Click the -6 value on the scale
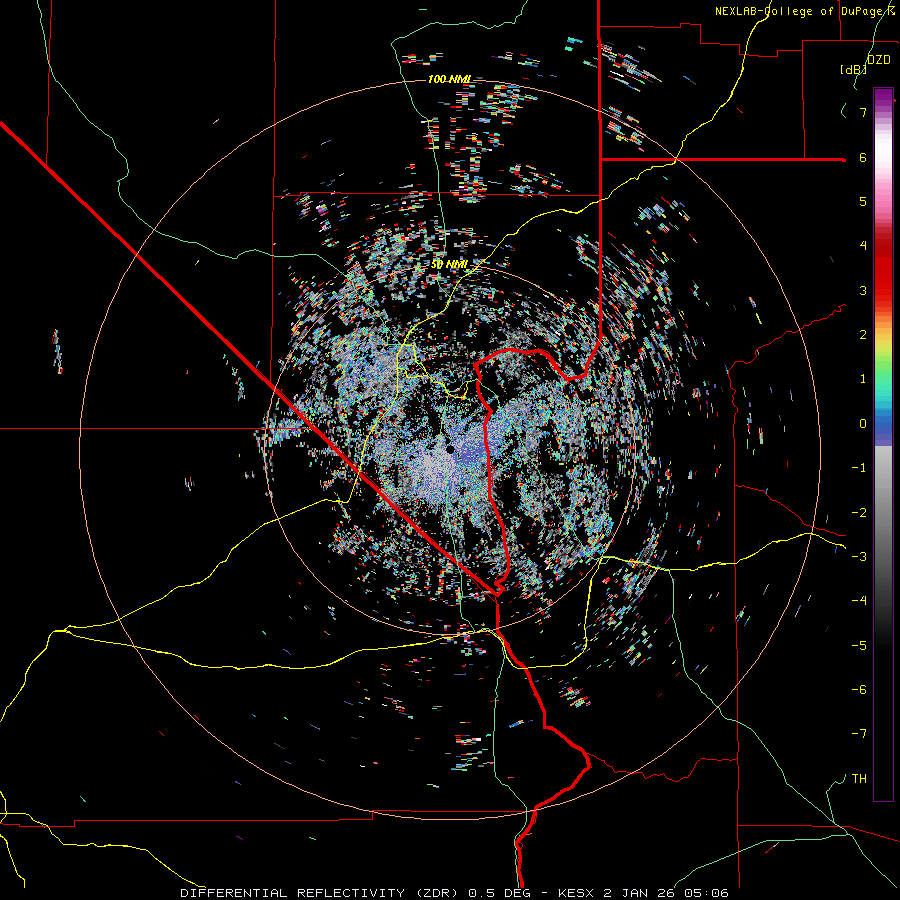This screenshot has height=900, width=900. tap(859, 690)
